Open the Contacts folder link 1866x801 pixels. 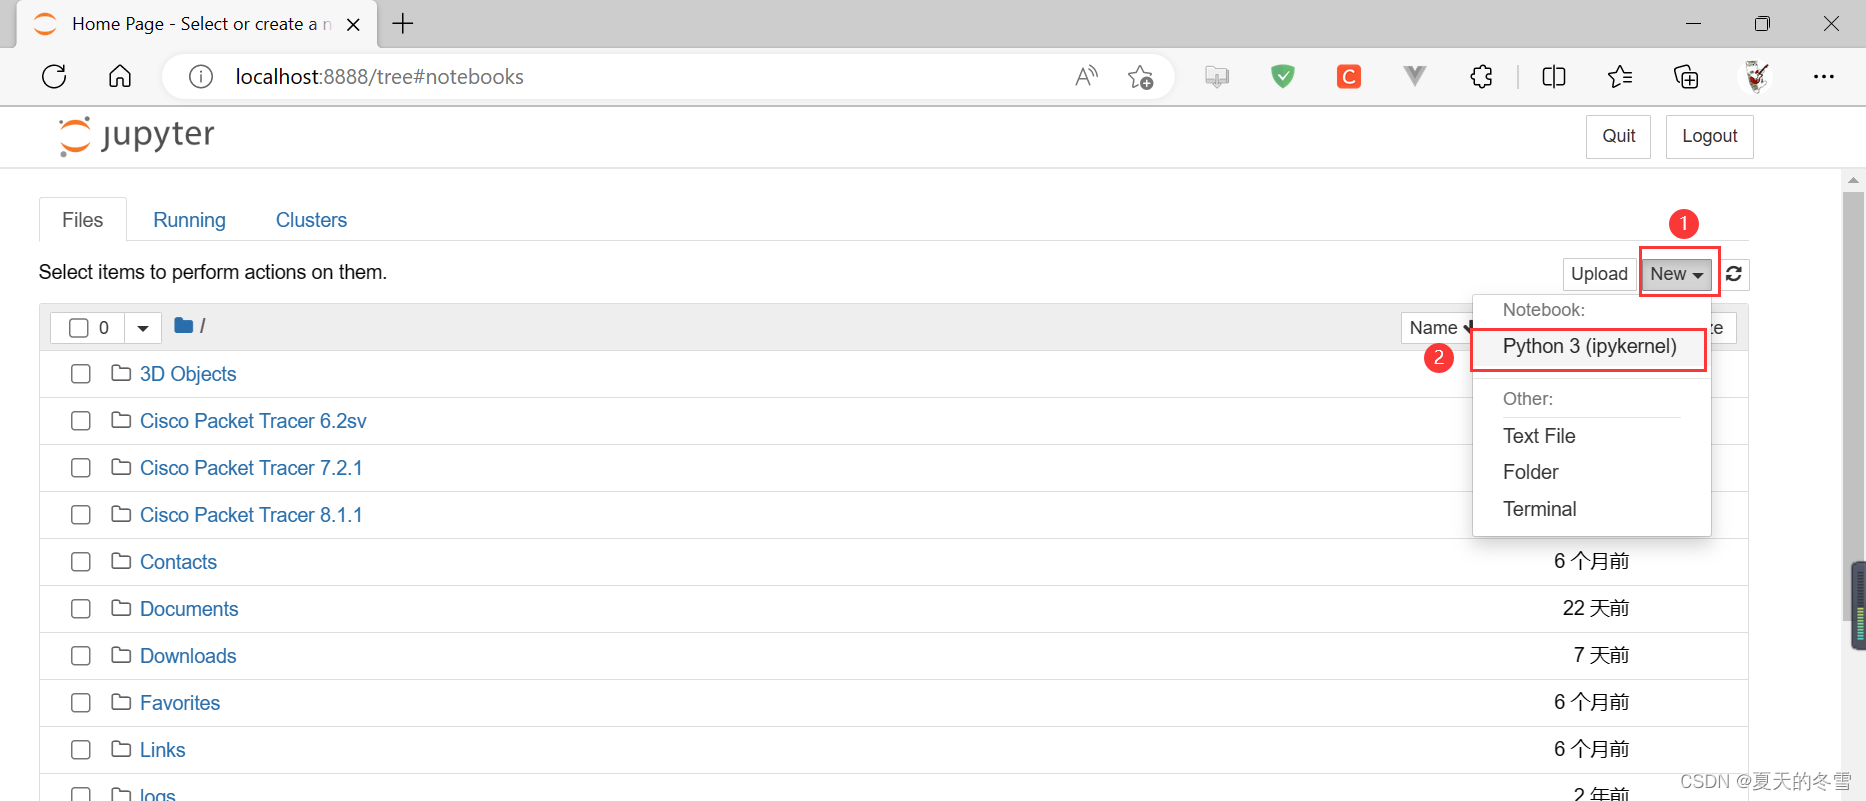point(178,562)
